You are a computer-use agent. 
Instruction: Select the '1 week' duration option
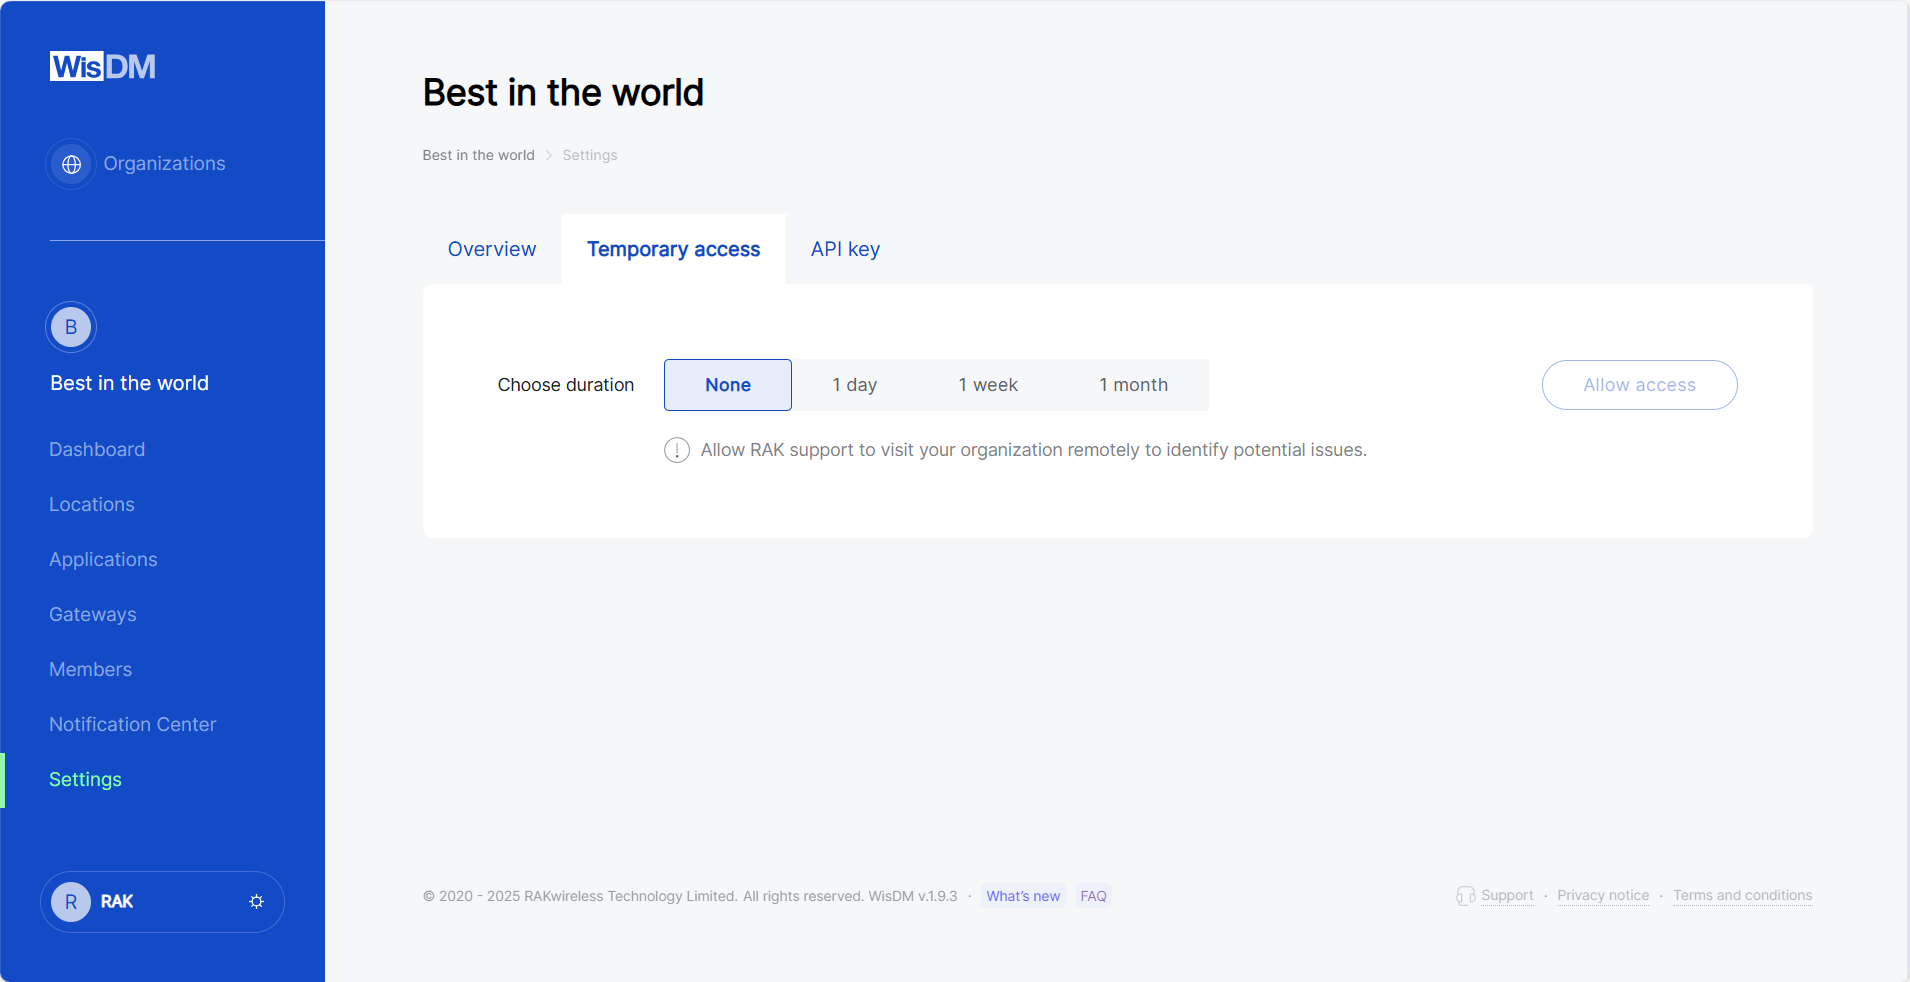click(988, 384)
